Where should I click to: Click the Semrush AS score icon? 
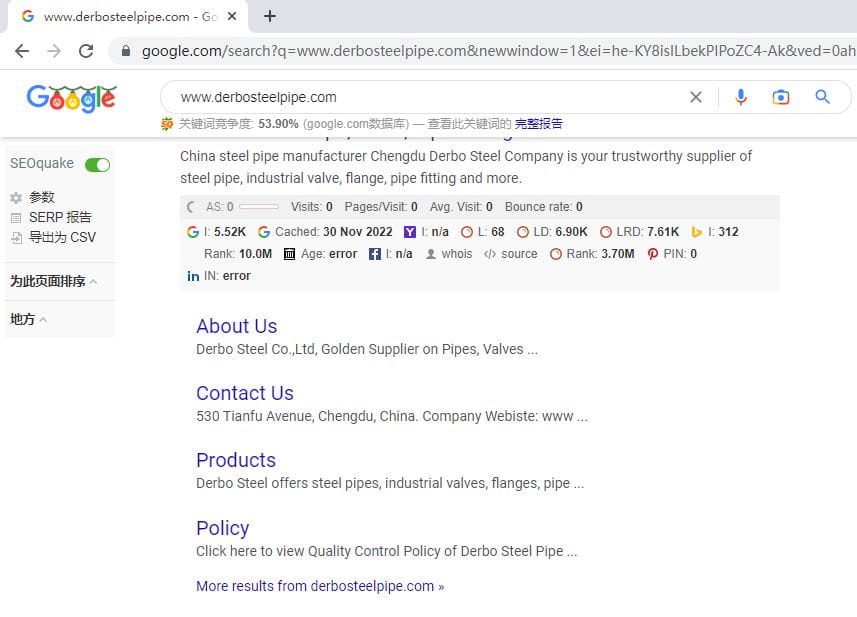191,207
